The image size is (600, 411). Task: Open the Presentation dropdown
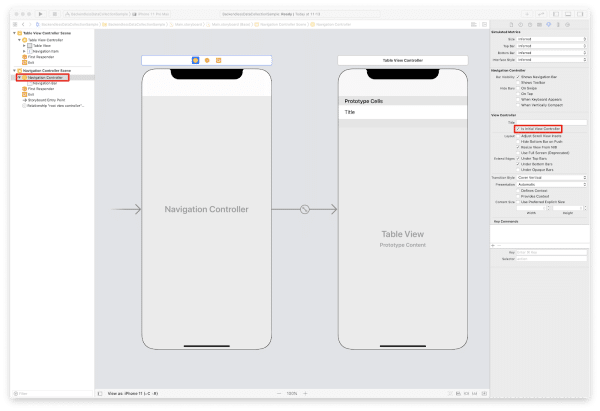pos(551,184)
